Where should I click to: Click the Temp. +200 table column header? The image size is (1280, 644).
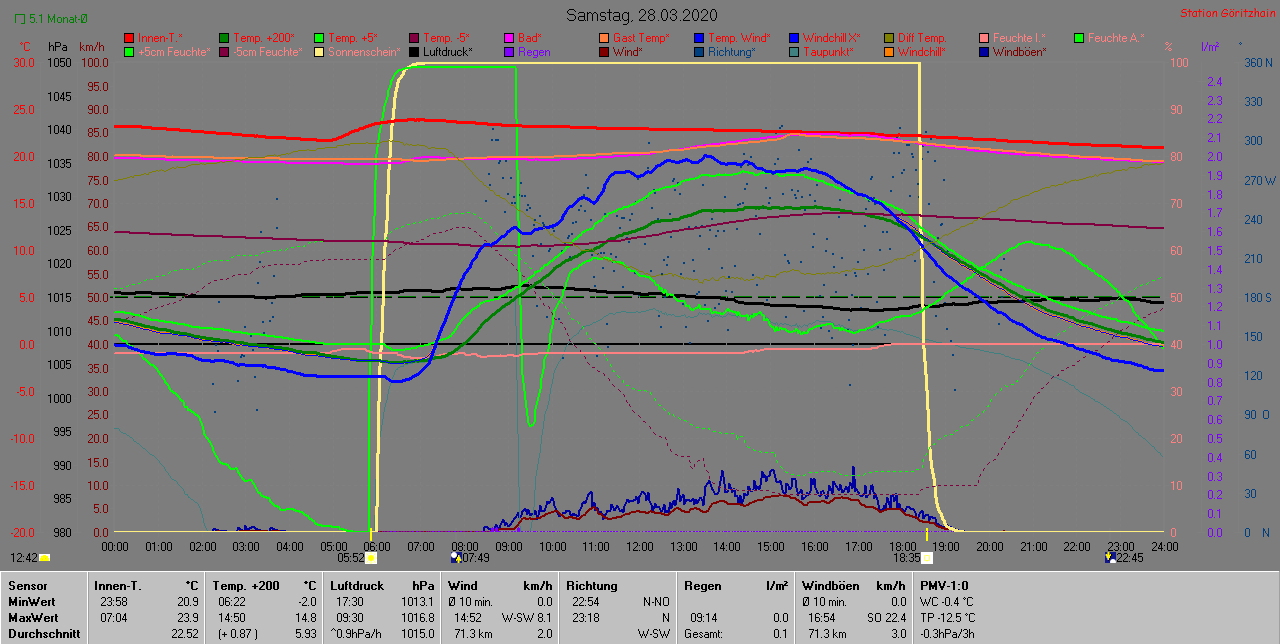(x=246, y=585)
